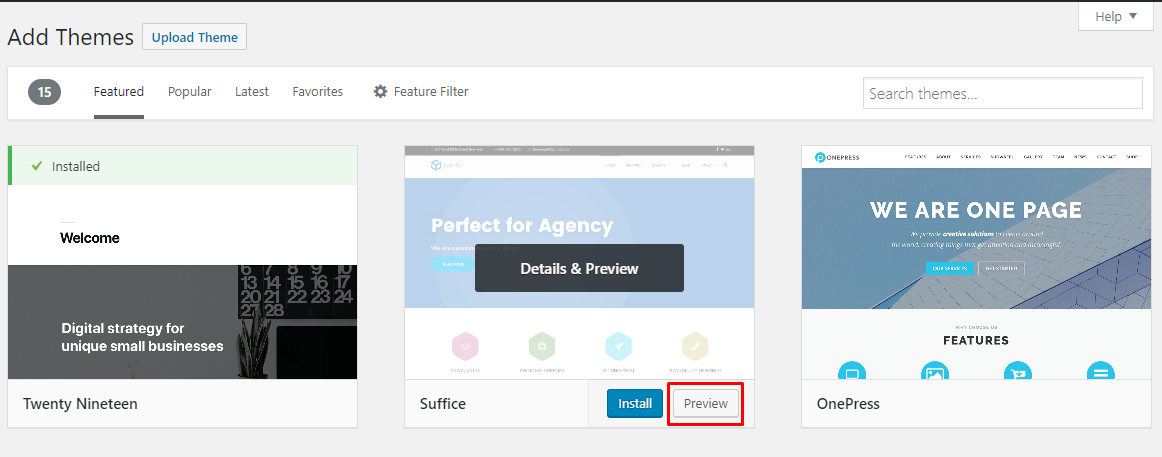Expand the Help dropdown
Screen dimensions: 1162x457
[x=1115, y=16]
